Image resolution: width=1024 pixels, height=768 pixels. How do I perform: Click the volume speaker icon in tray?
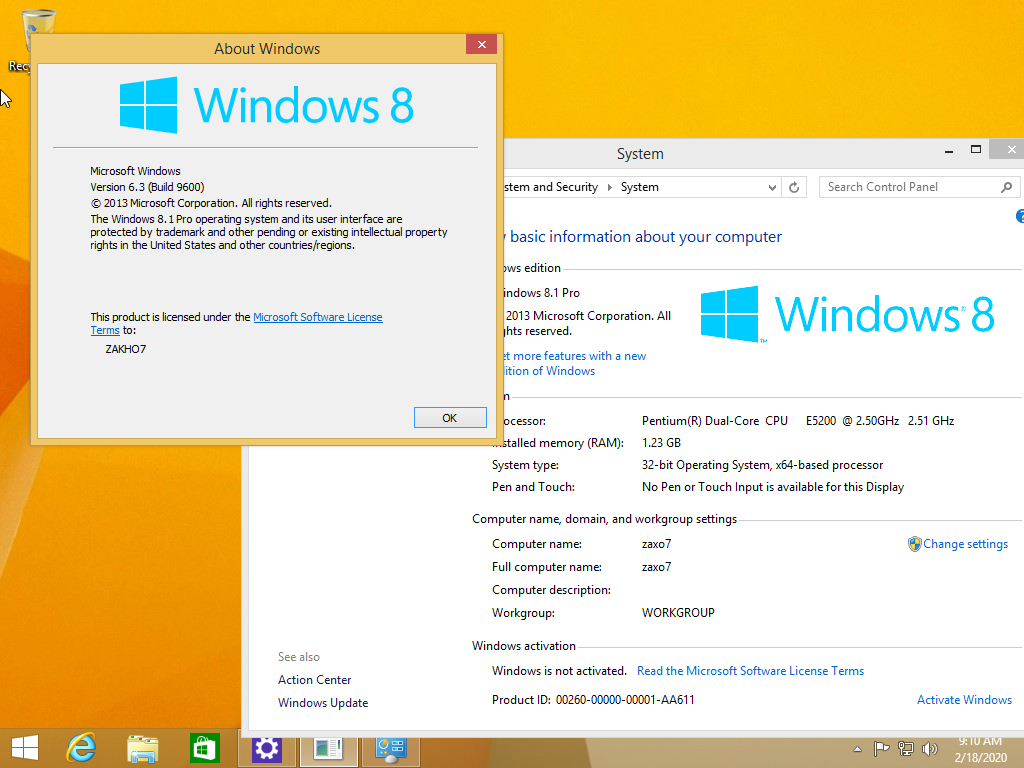pyautogui.click(x=929, y=749)
